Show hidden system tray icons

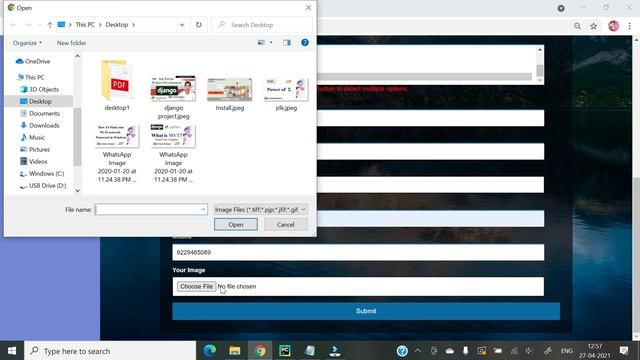coord(418,351)
